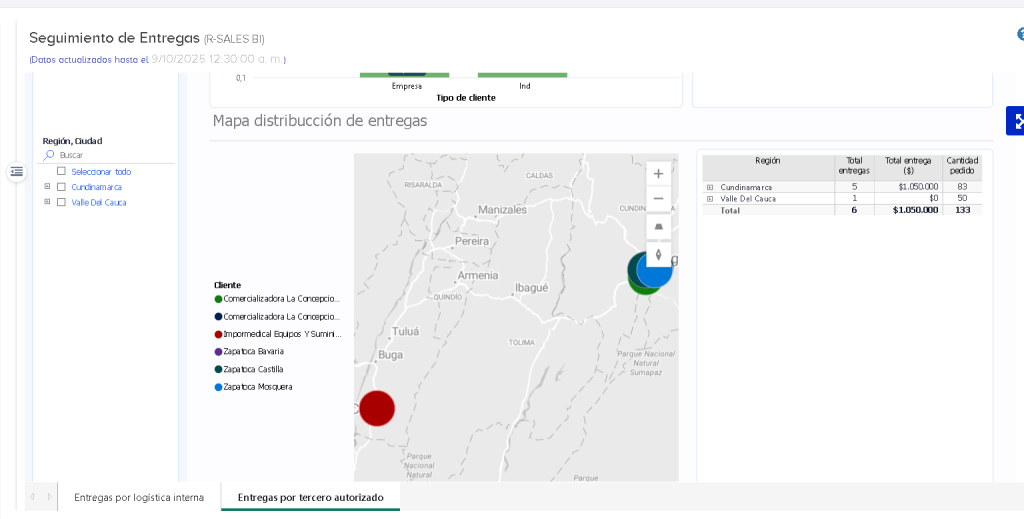Click the blue Zapatoca Mosquera bubble on map

point(655,269)
